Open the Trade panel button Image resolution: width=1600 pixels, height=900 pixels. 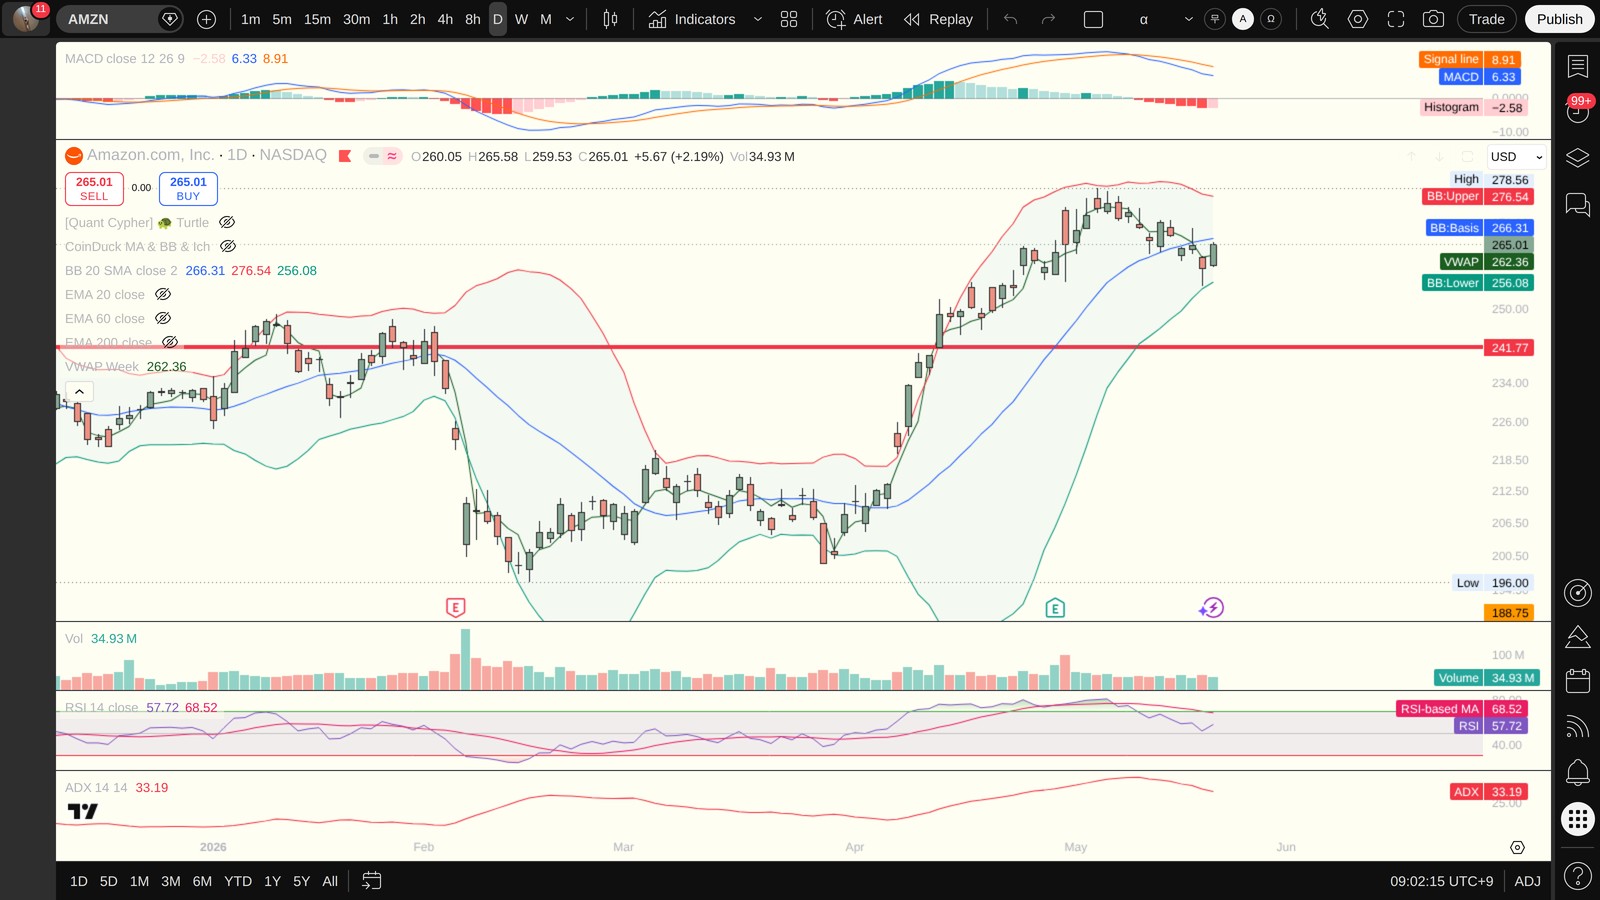(1486, 19)
